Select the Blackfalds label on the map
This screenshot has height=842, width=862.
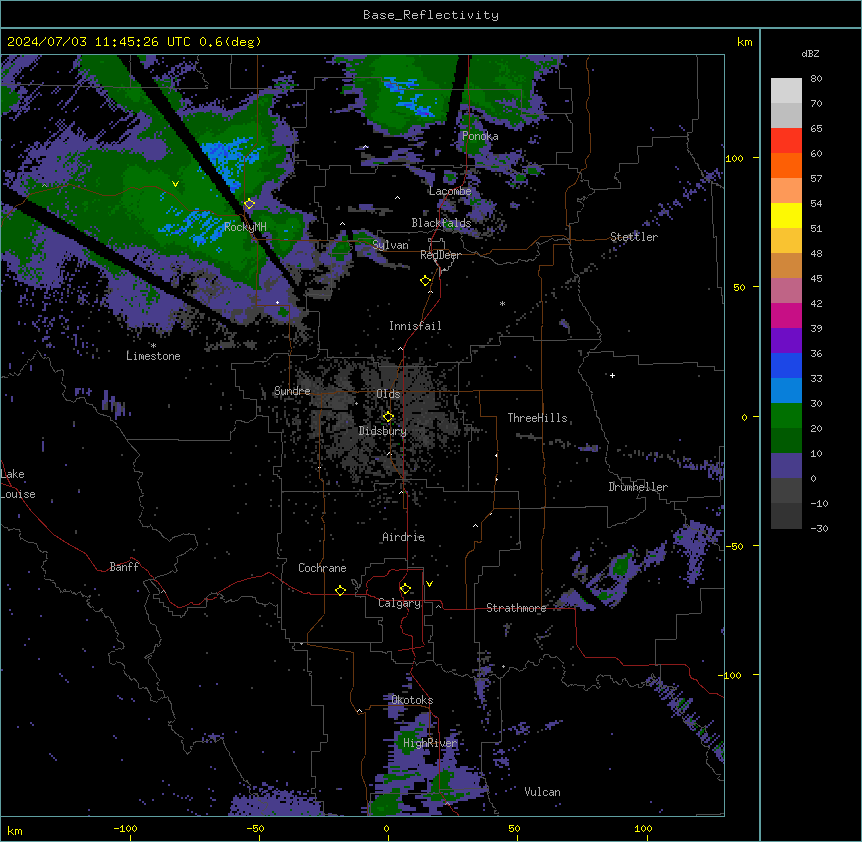click(x=441, y=223)
